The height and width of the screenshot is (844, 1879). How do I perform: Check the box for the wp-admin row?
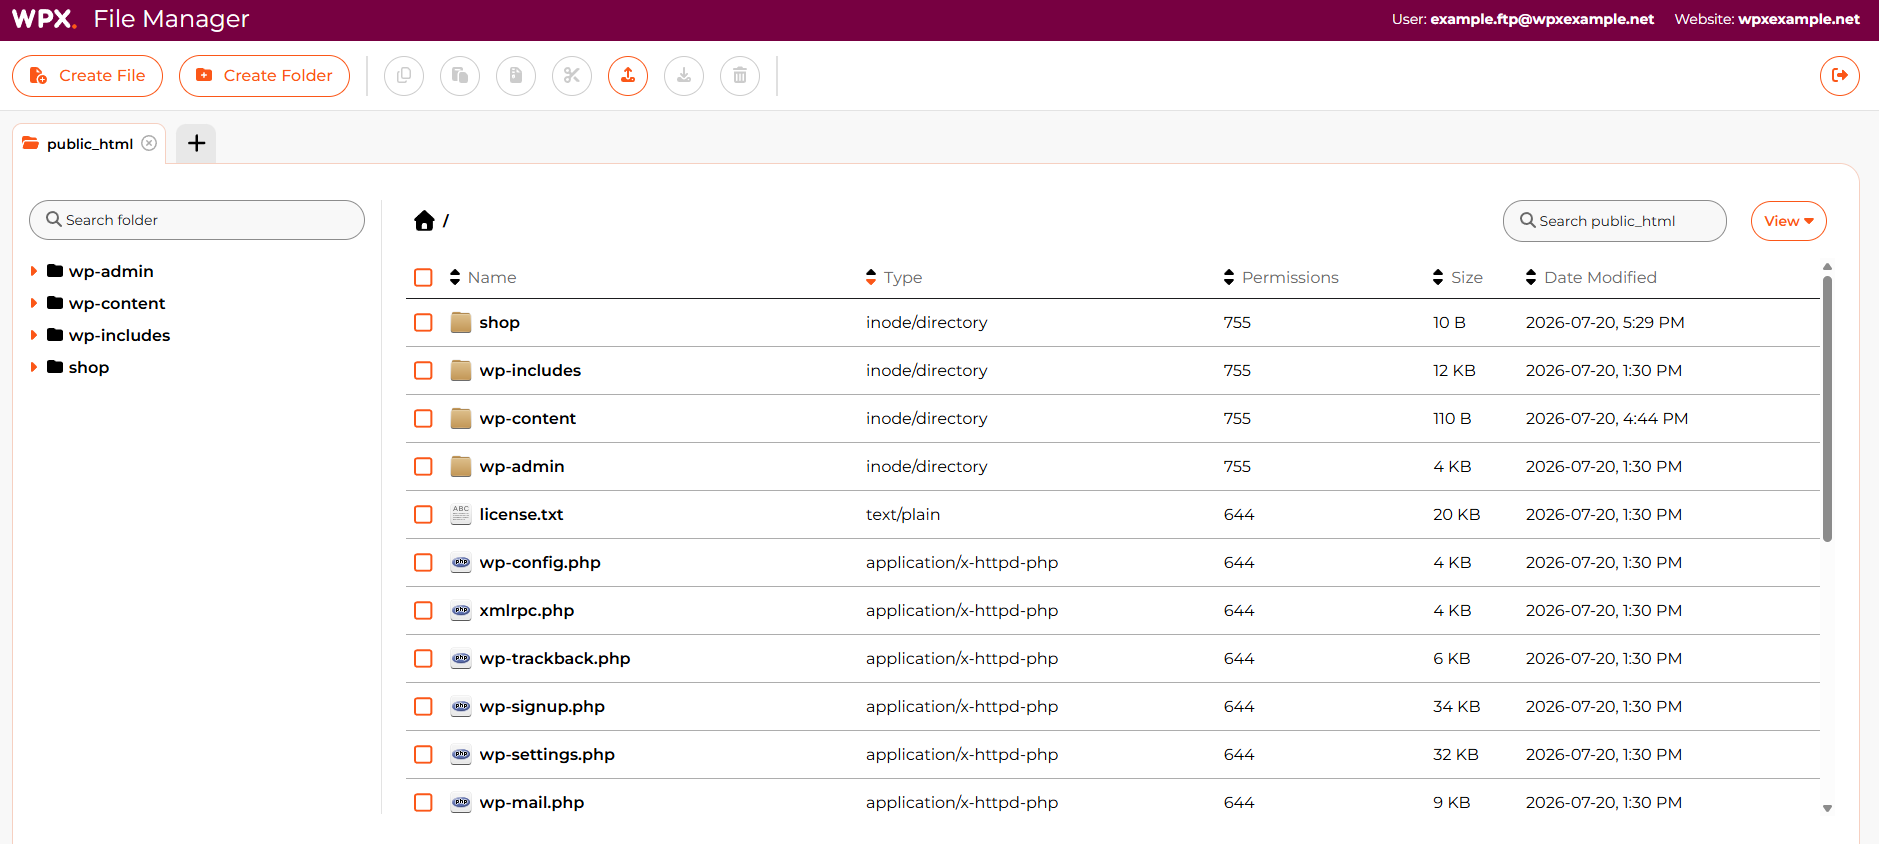pos(424,466)
